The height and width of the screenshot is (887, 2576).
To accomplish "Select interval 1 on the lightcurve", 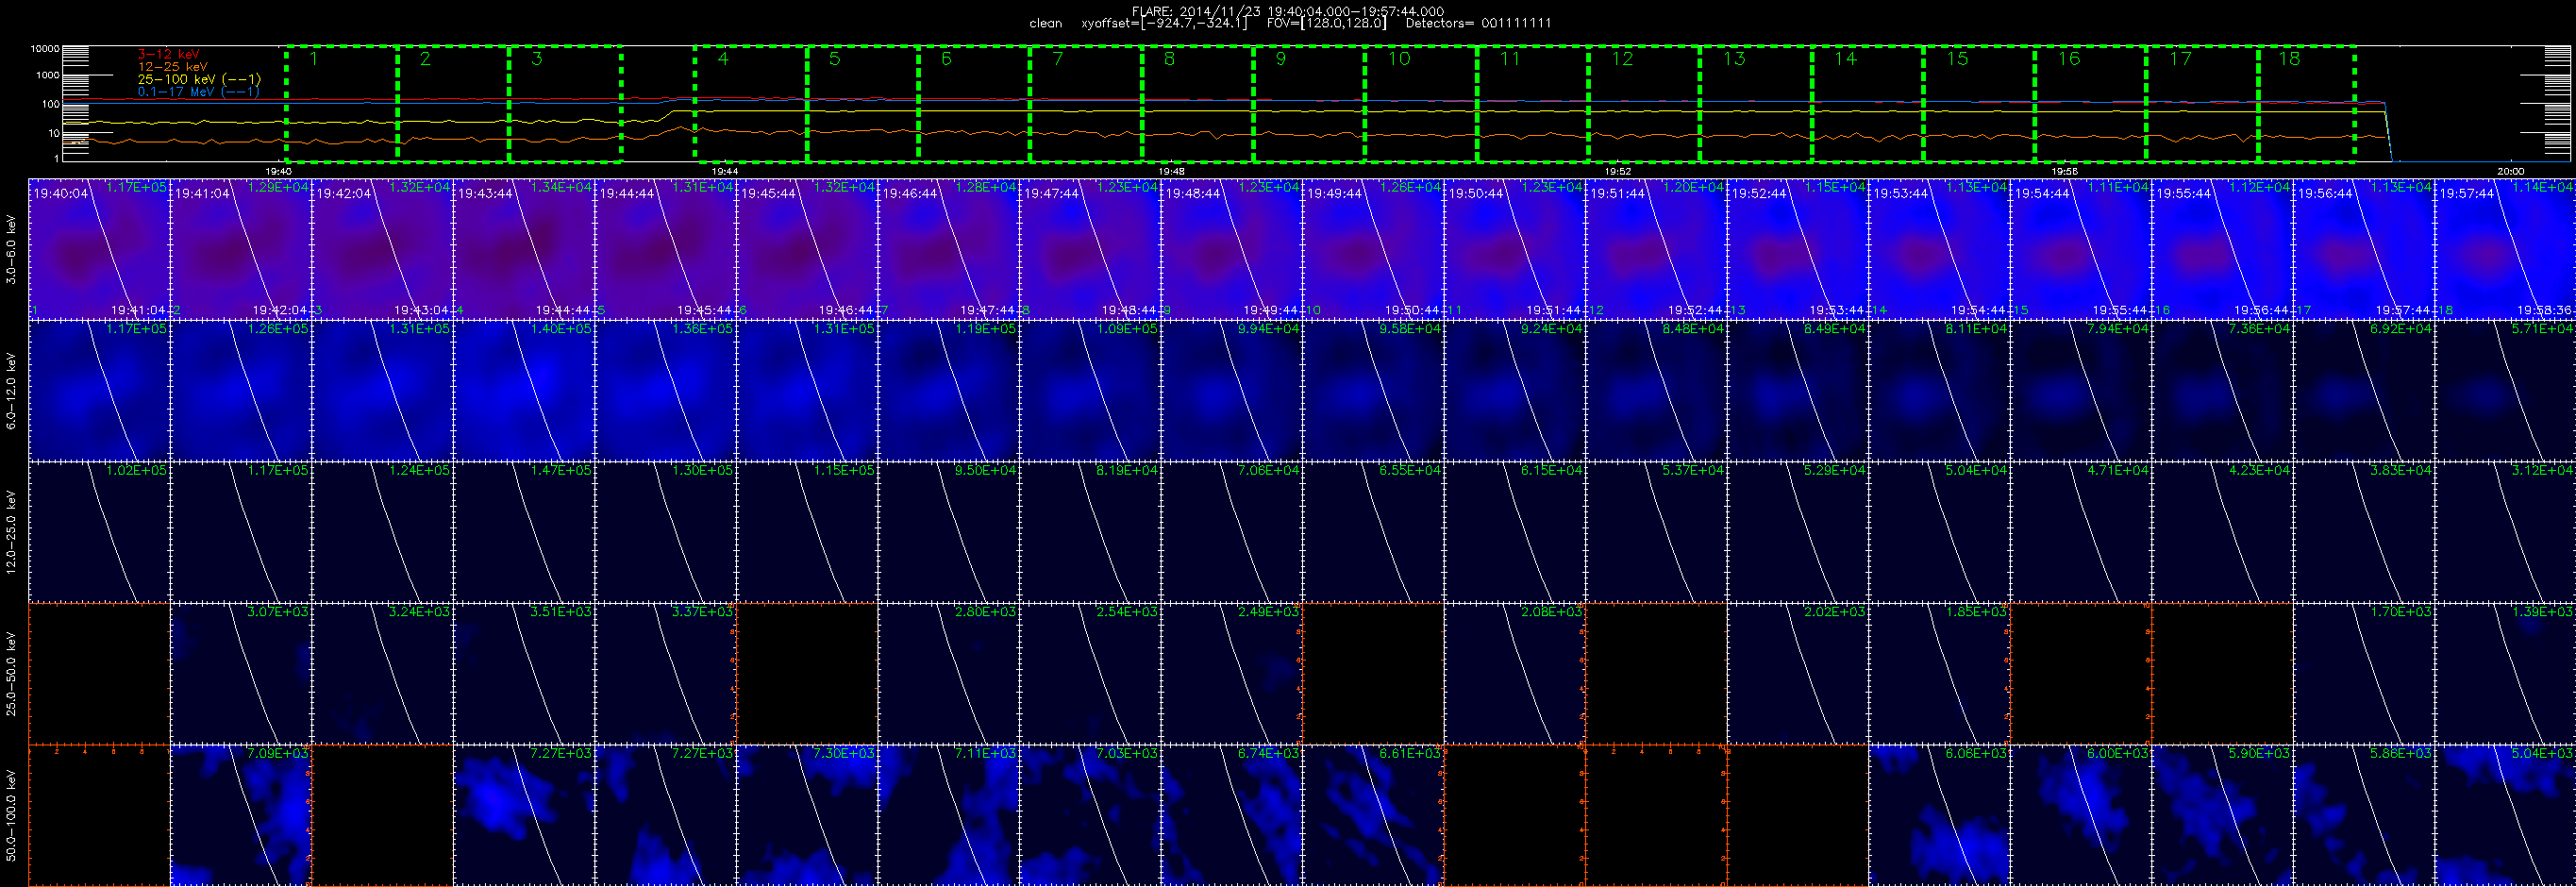I will click(341, 103).
